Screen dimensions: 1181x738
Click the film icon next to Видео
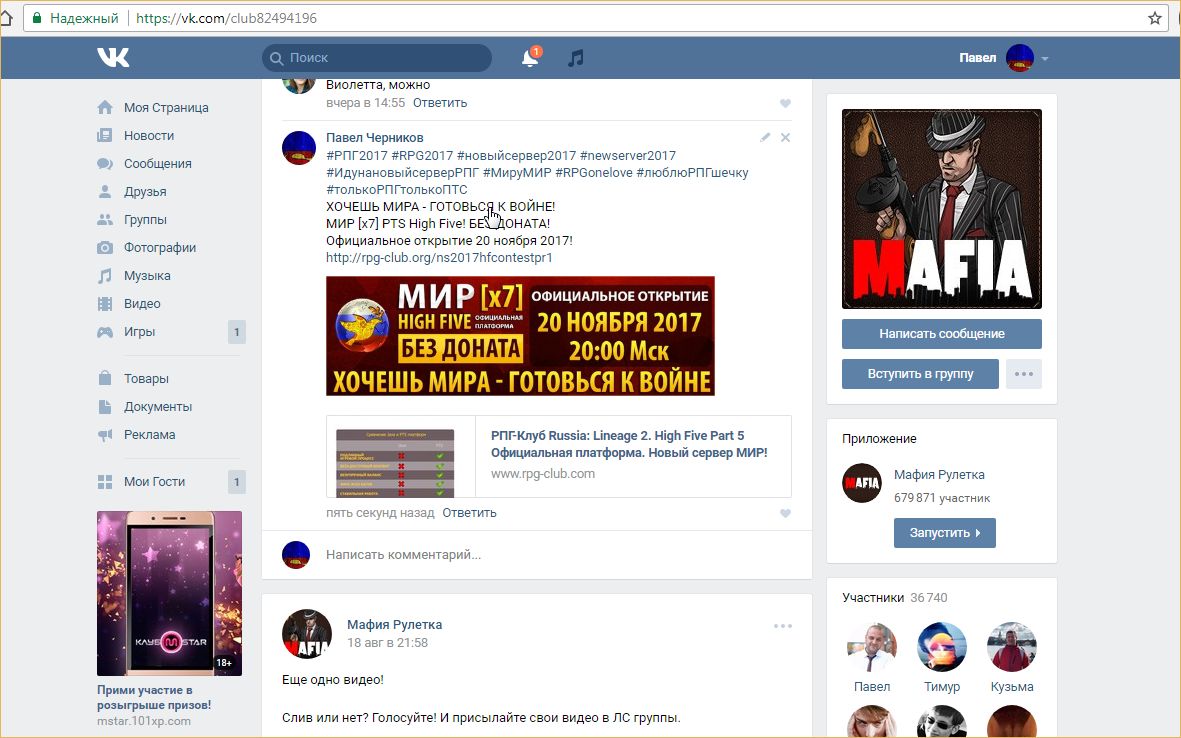pos(105,303)
